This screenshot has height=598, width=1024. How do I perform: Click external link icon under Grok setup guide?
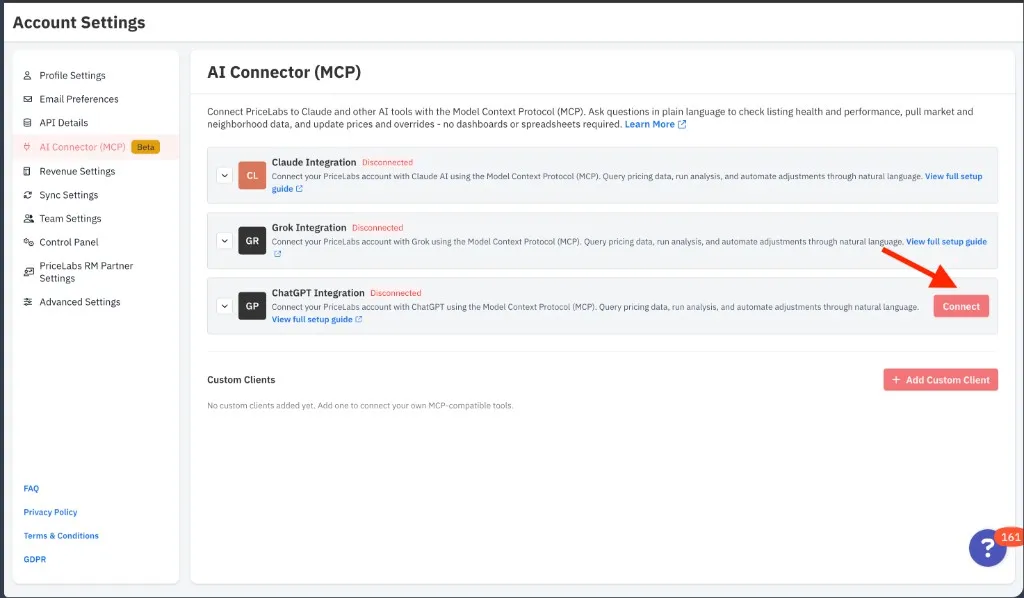point(278,254)
